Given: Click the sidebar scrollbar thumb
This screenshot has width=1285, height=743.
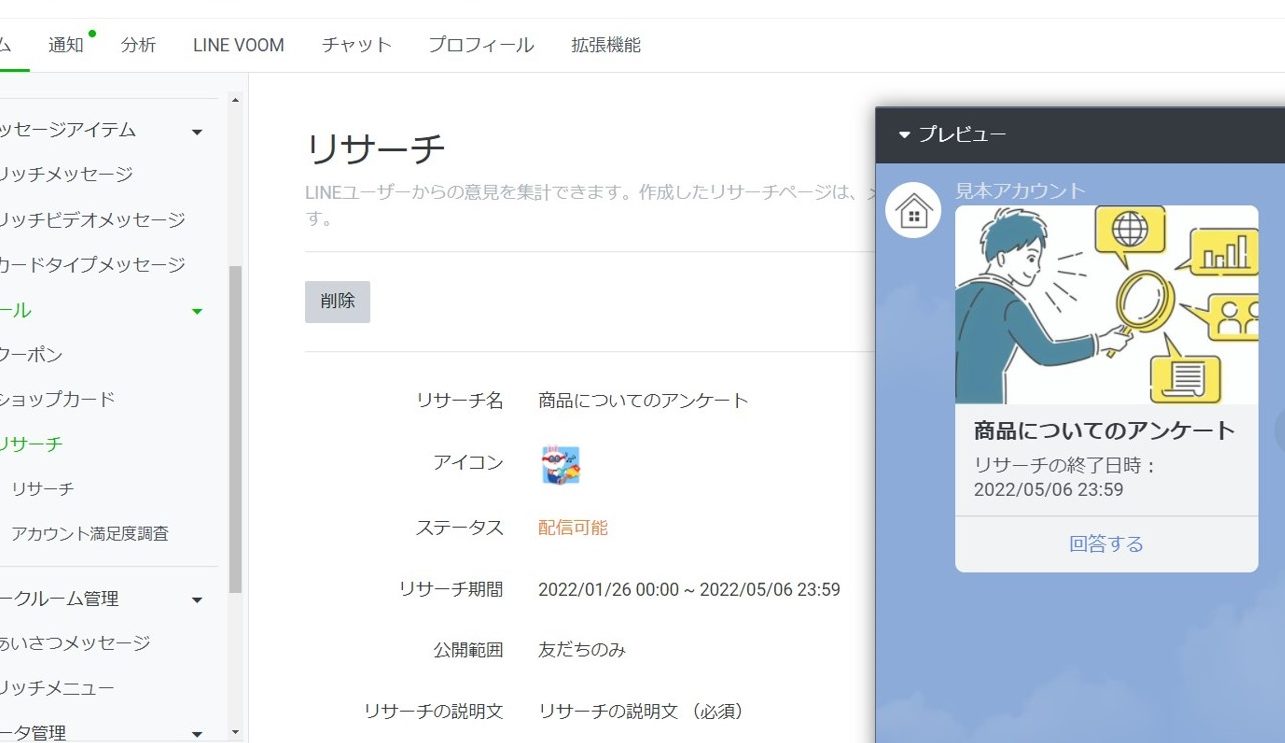Looking at the screenshot, I should tap(236, 429).
